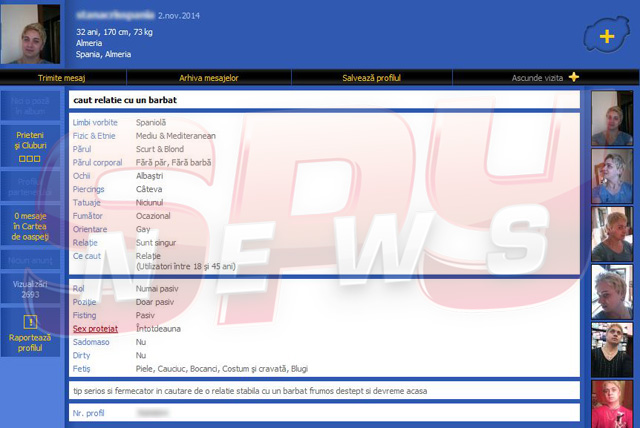Follow the red Sex protejat link
This screenshot has height=428, width=640.
[95, 329]
